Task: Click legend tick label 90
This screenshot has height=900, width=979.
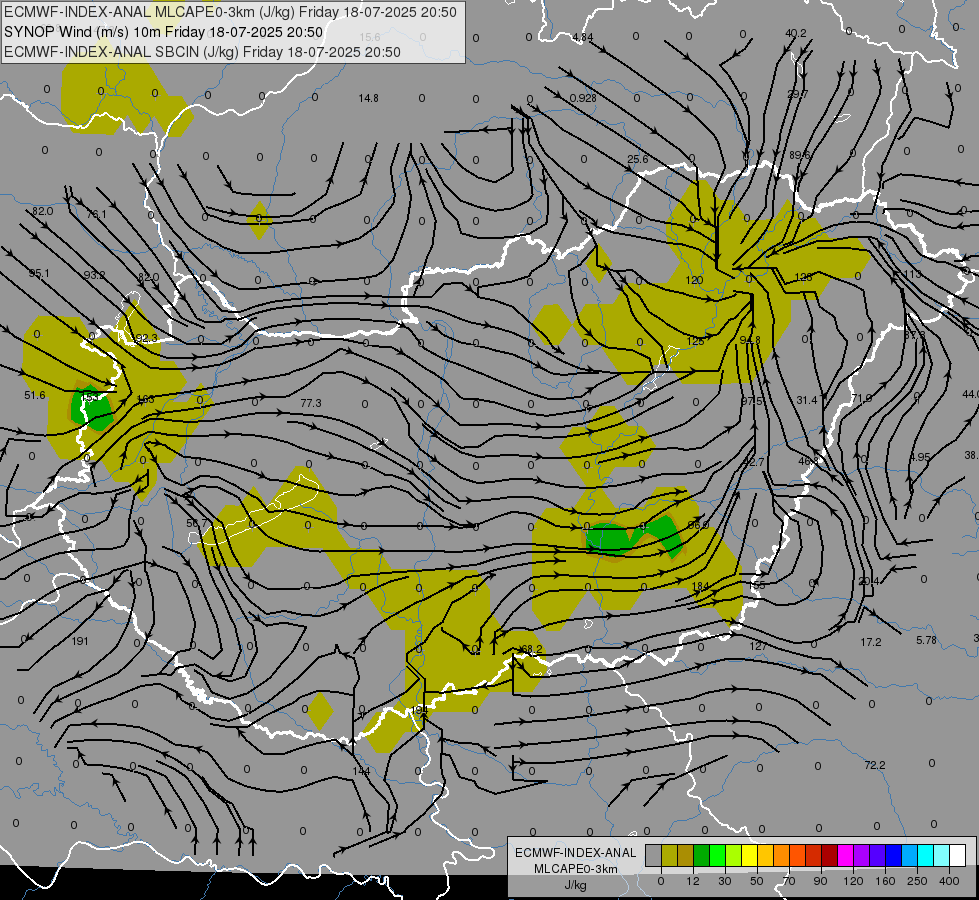Action: point(821,881)
